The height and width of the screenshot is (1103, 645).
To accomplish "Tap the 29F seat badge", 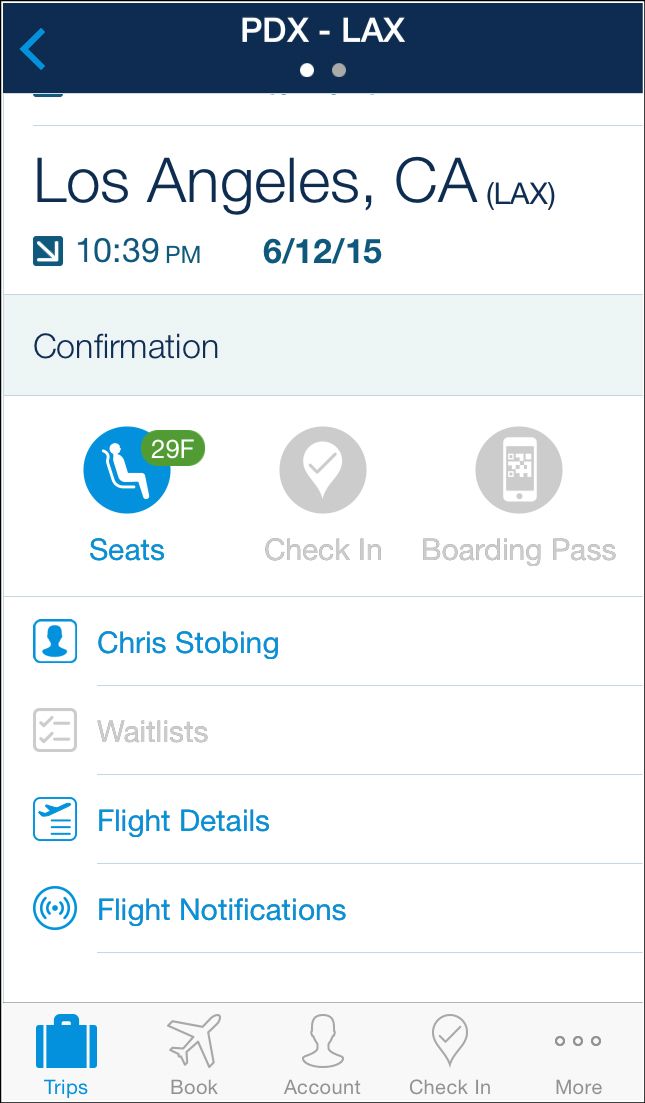I will pyautogui.click(x=173, y=449).
